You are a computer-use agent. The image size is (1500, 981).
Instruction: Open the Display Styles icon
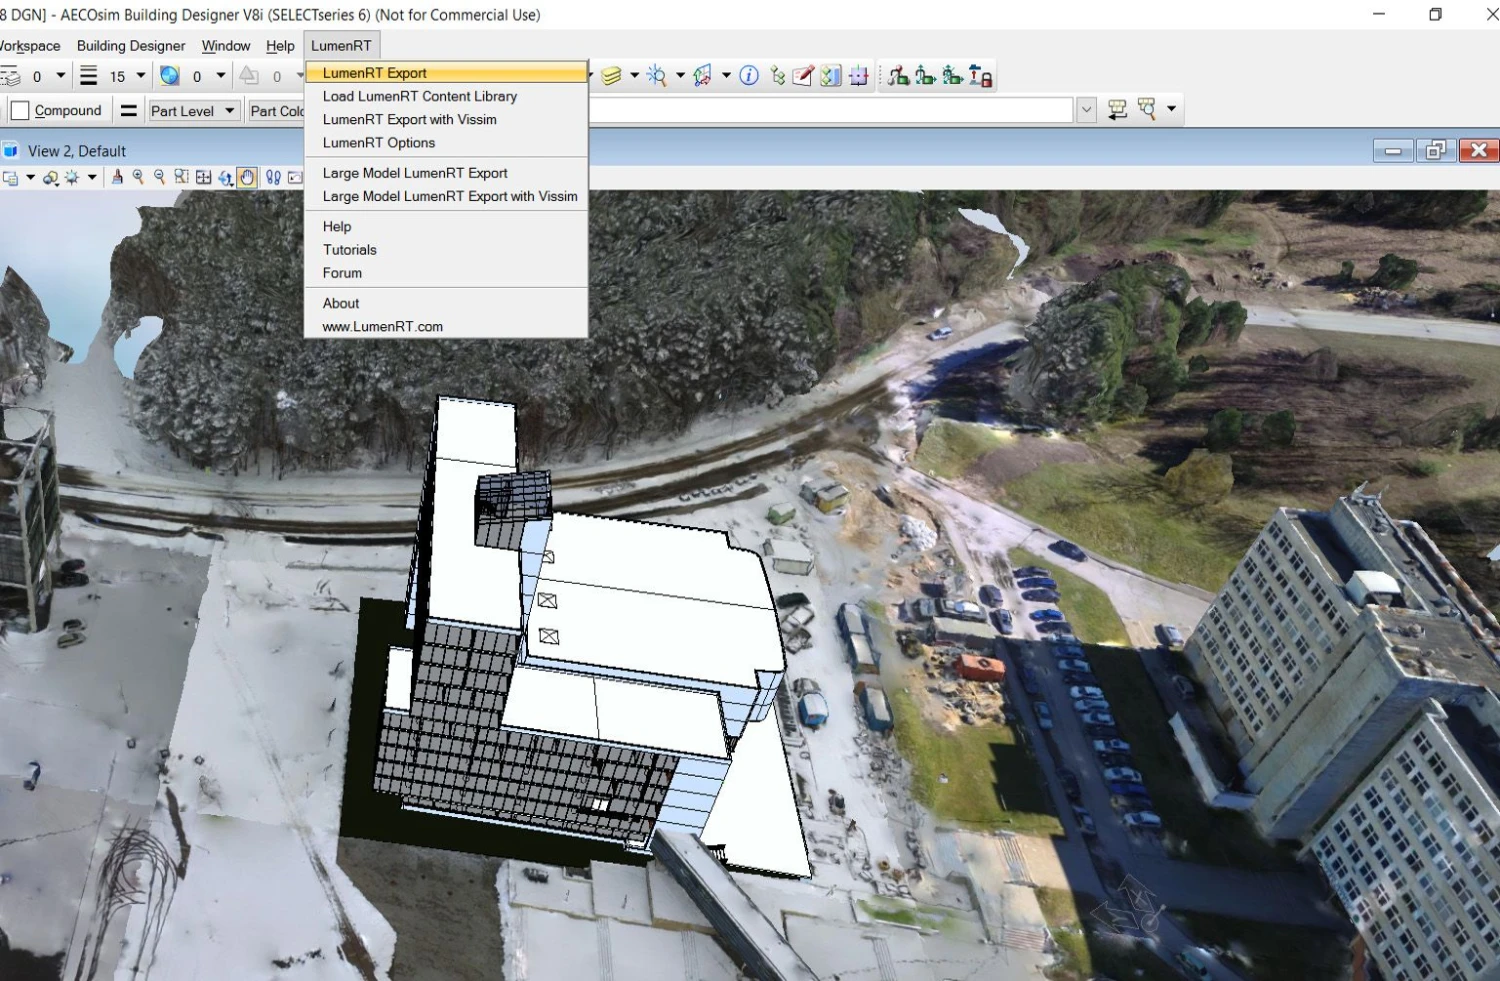pyautogui.click(x=50, y=178)
